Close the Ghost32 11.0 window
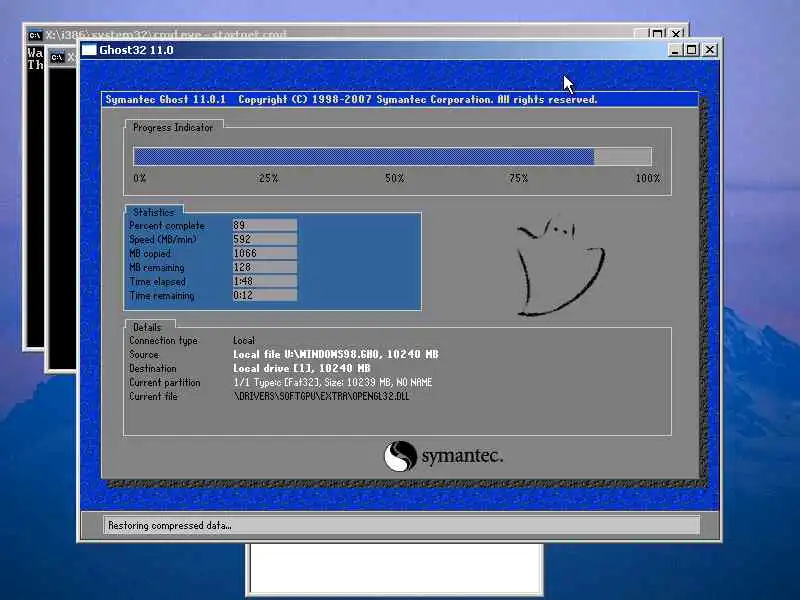The image size is (800, 600). pyautogui.click(x=710, y=50)
